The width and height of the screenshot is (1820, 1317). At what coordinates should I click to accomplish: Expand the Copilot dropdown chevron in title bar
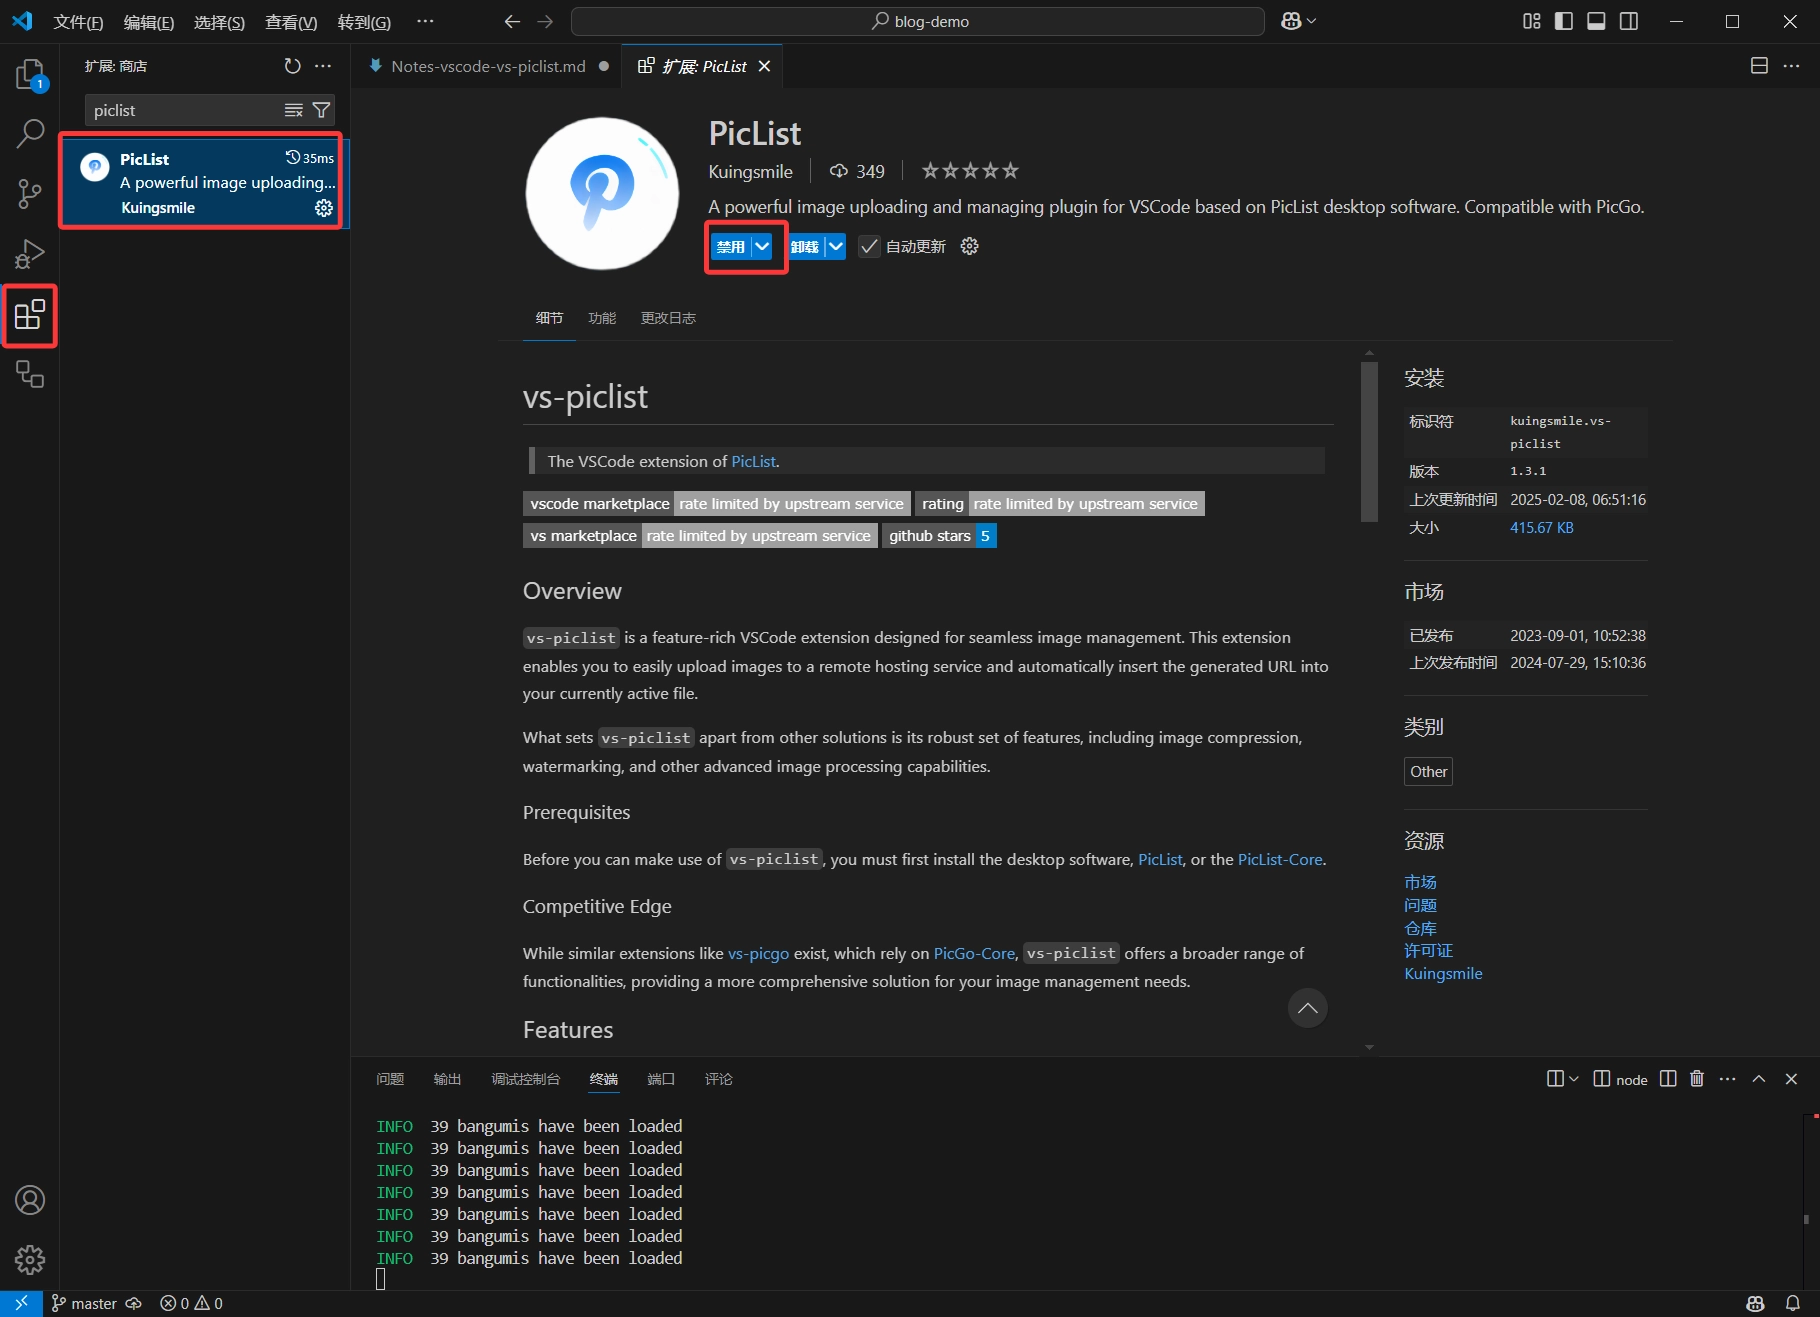click(1312, 21)
